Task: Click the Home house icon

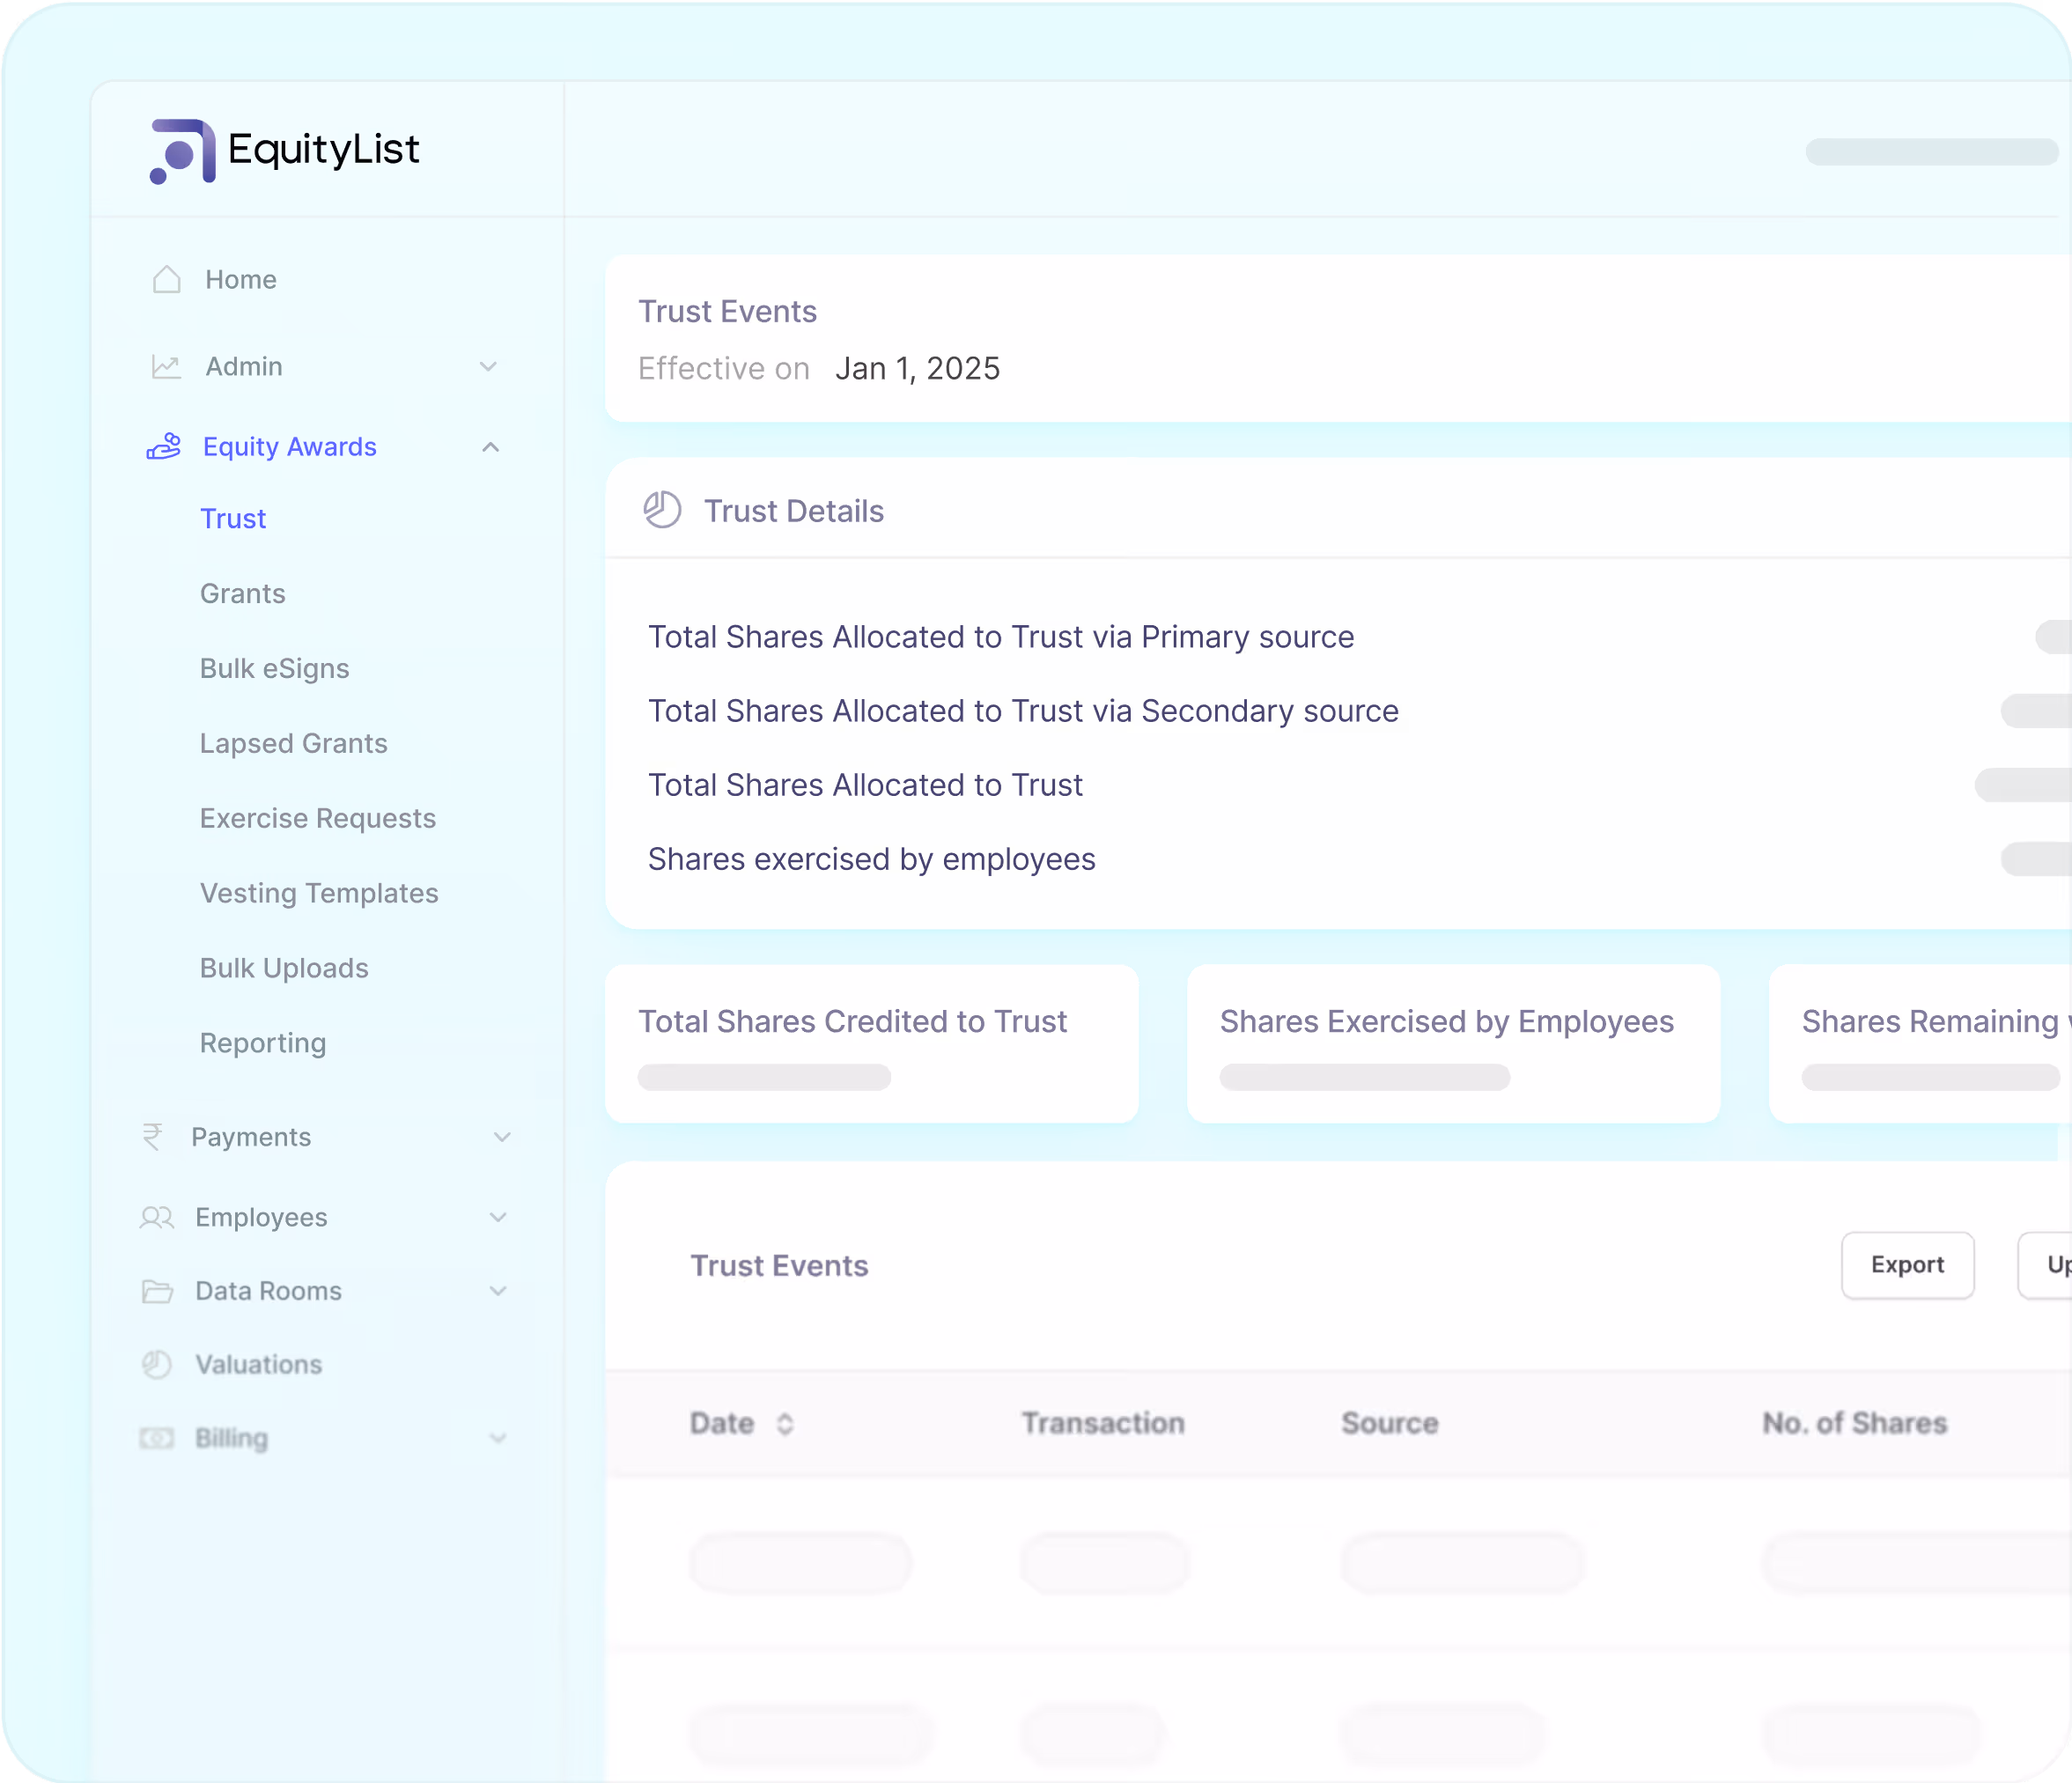Action: 167,280
